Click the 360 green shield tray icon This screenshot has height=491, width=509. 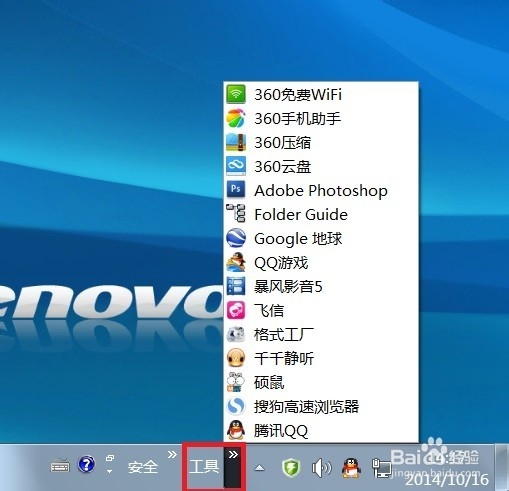(x=291, y=467)
